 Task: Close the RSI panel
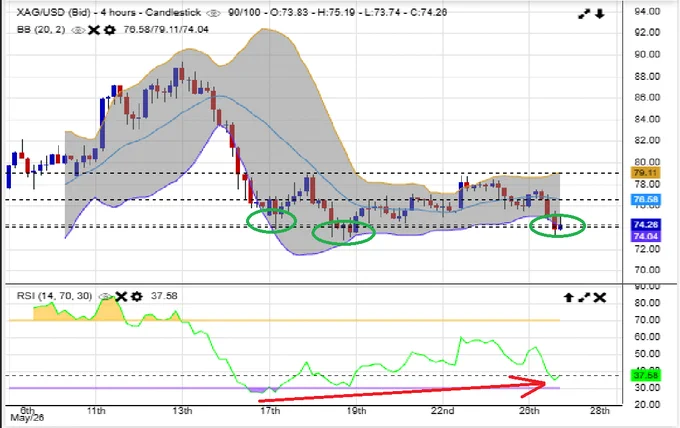[600, 297]
